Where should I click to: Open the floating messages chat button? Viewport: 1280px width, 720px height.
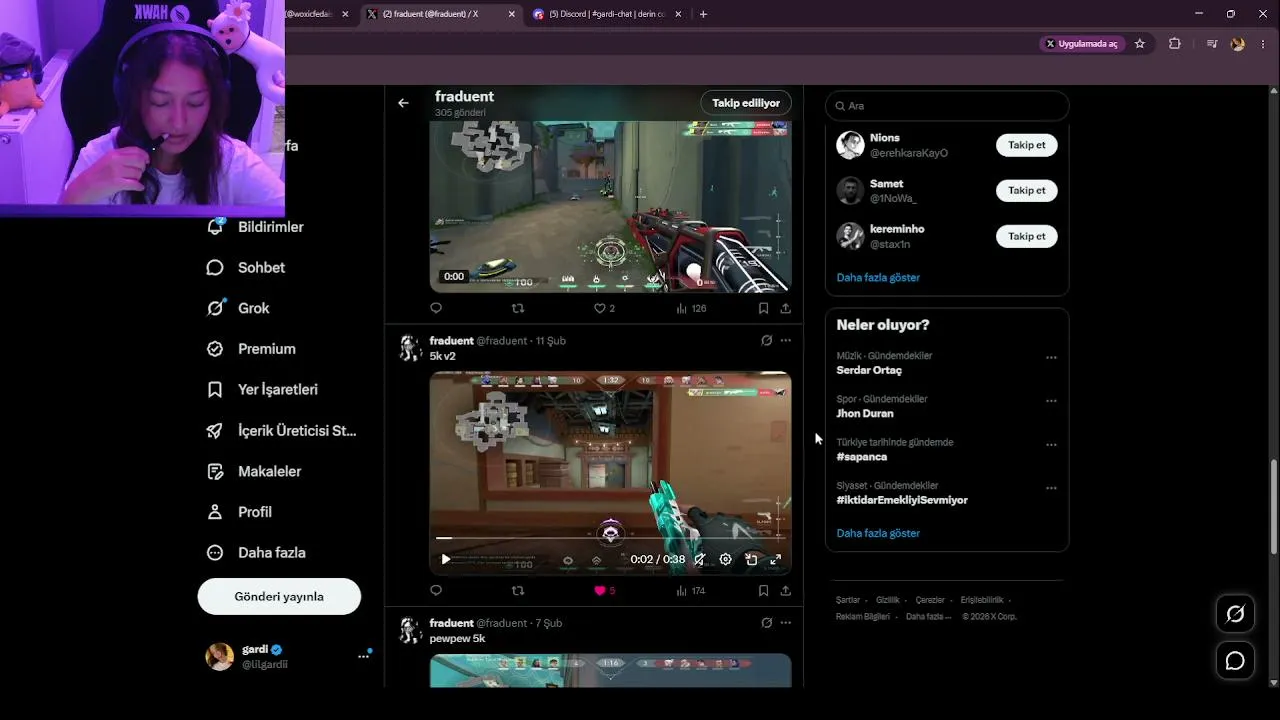point(1235,661)
